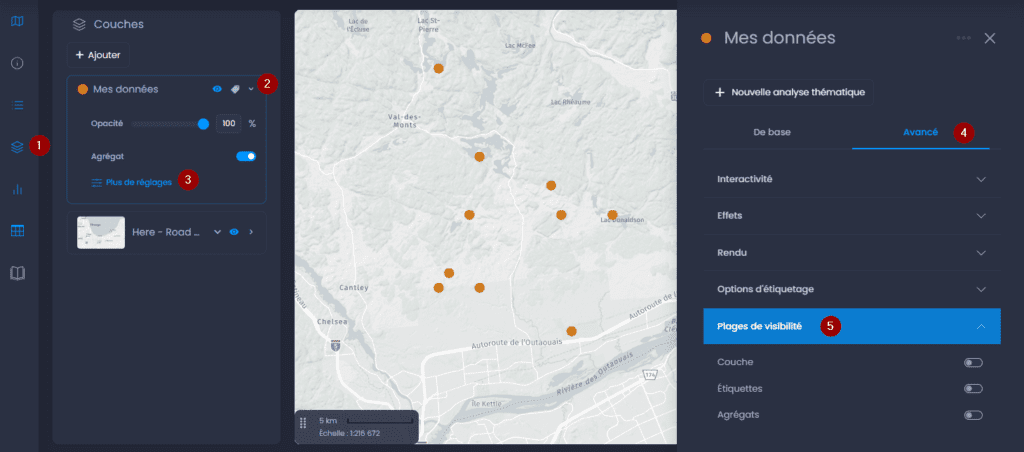
Task: Click the Échelle 1:216 672 text
Action: [x=349, y=434]
